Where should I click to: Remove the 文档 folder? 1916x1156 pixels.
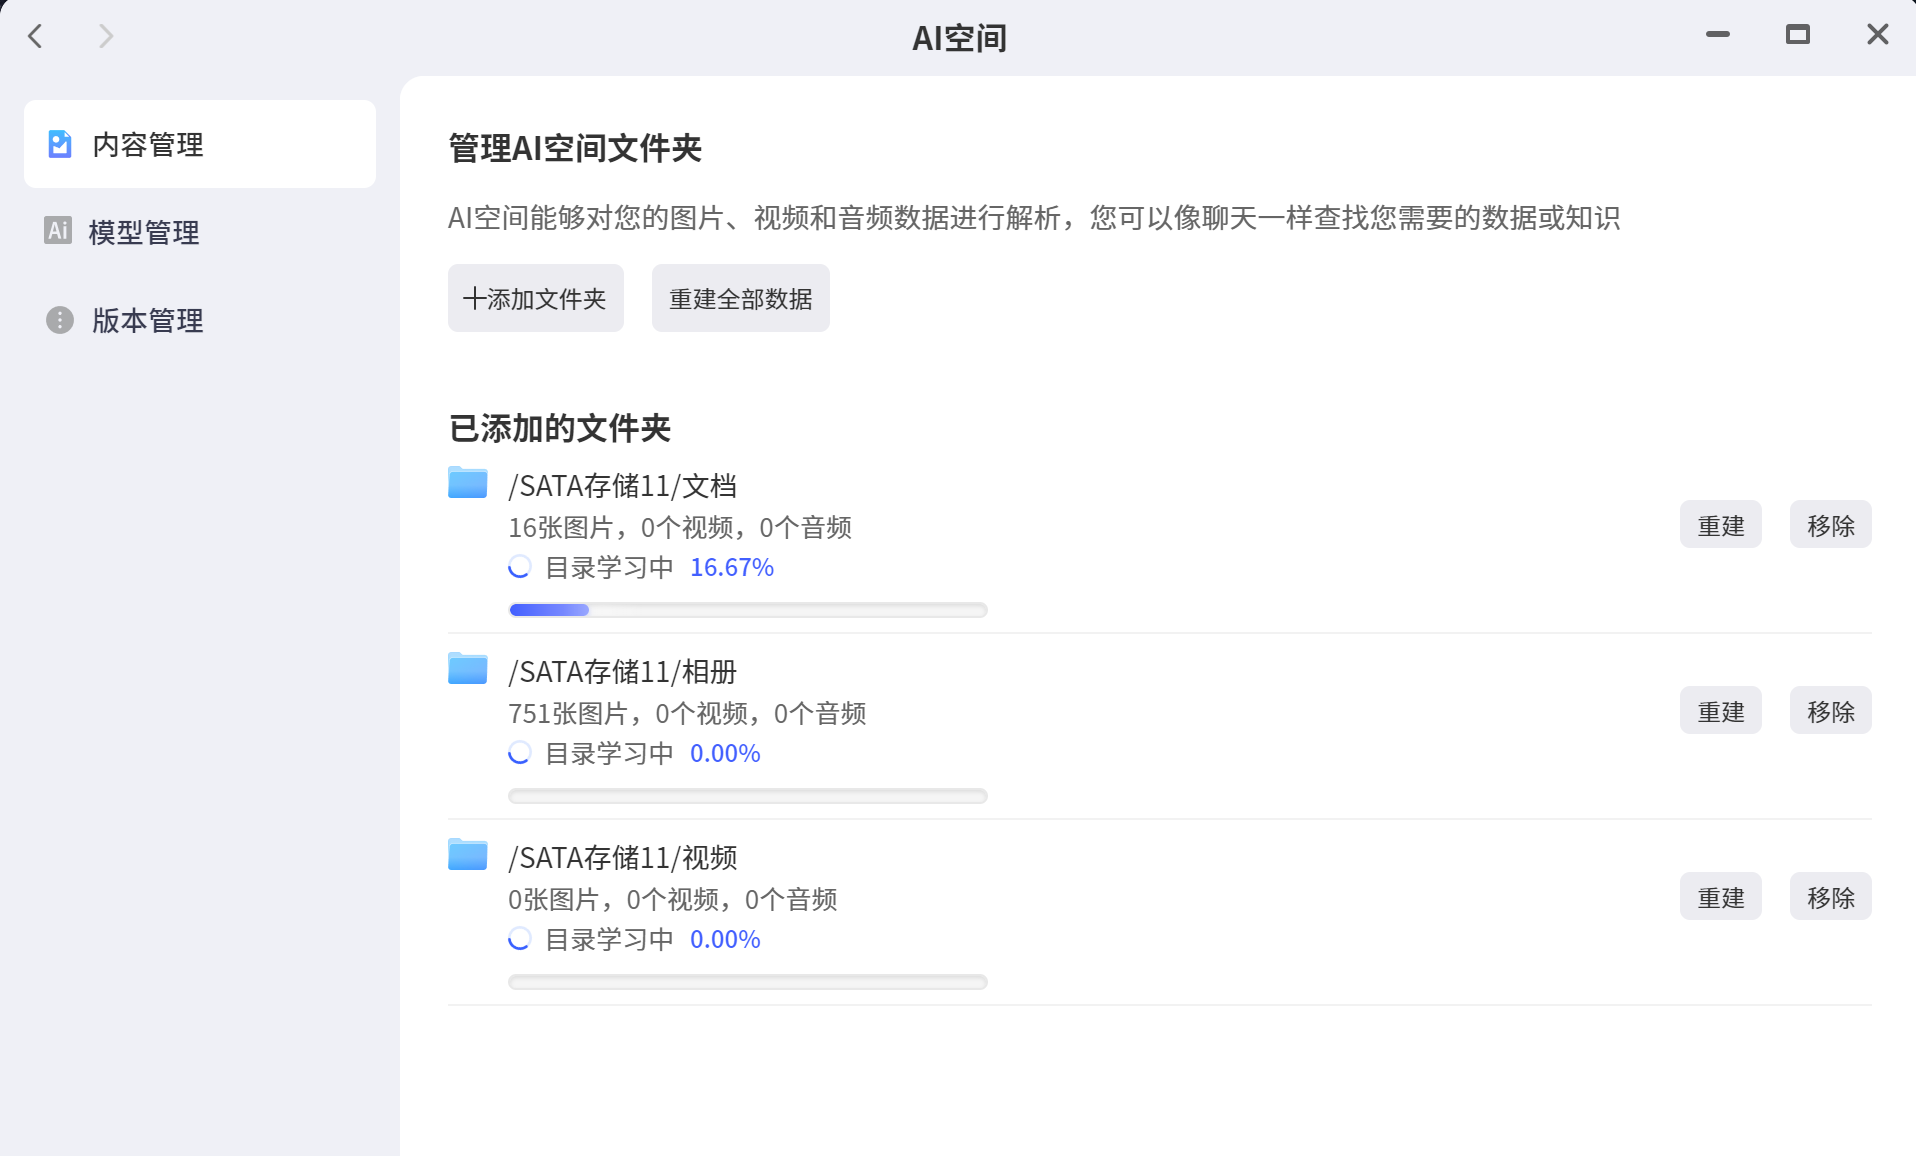pyautogui.click(x=1830, y=525)
